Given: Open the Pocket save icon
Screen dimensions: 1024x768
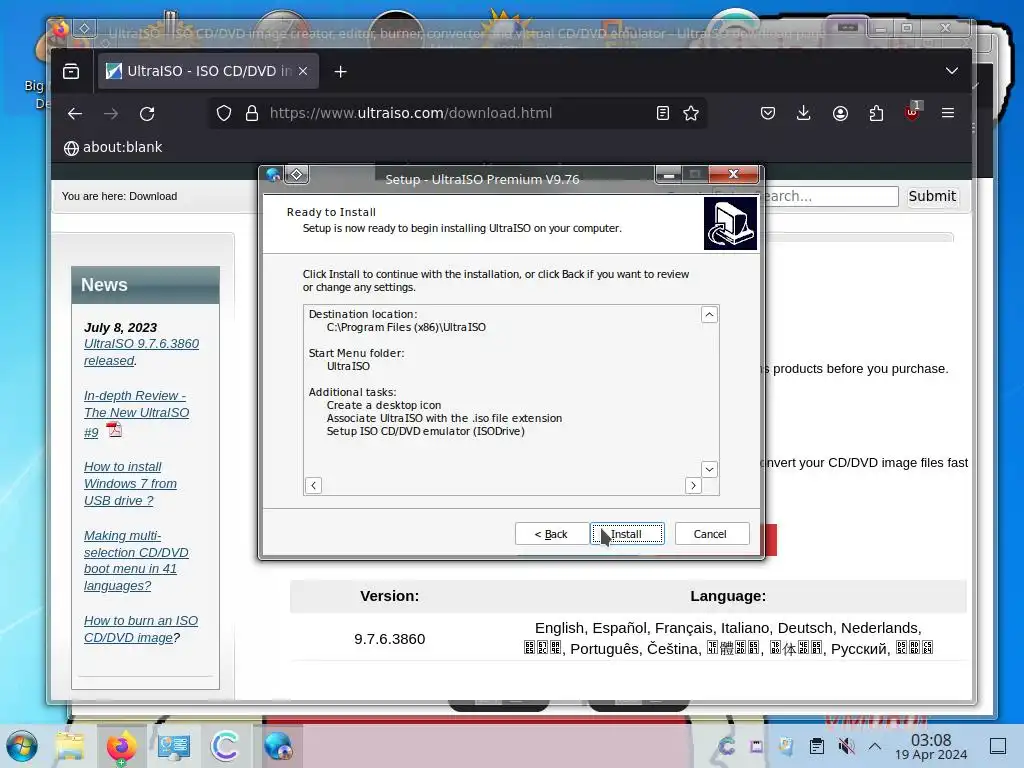Looking at the screenshot, I should [768, 114].
